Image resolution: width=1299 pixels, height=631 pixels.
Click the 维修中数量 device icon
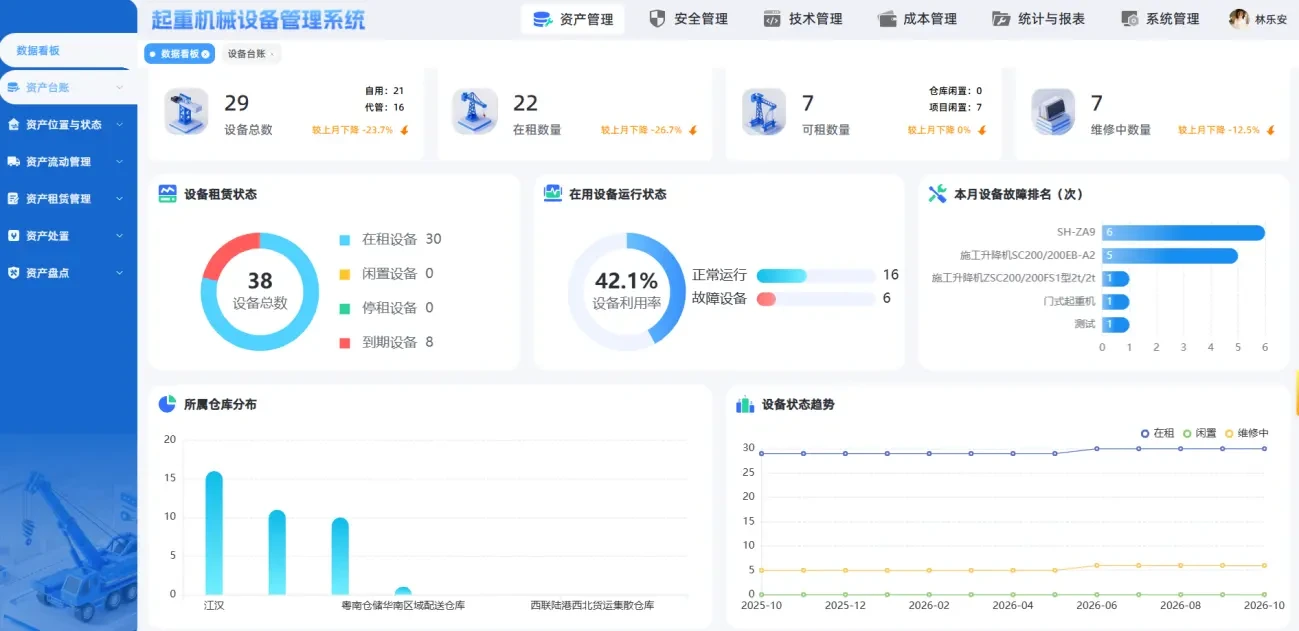pos(1053,112)
